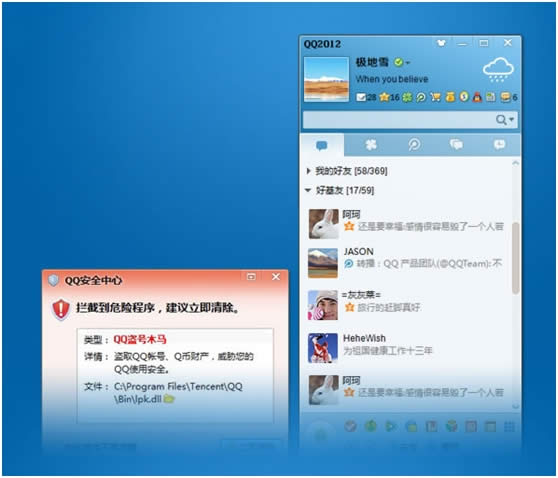Open JASON's mountain avatar

pos(323,263)
